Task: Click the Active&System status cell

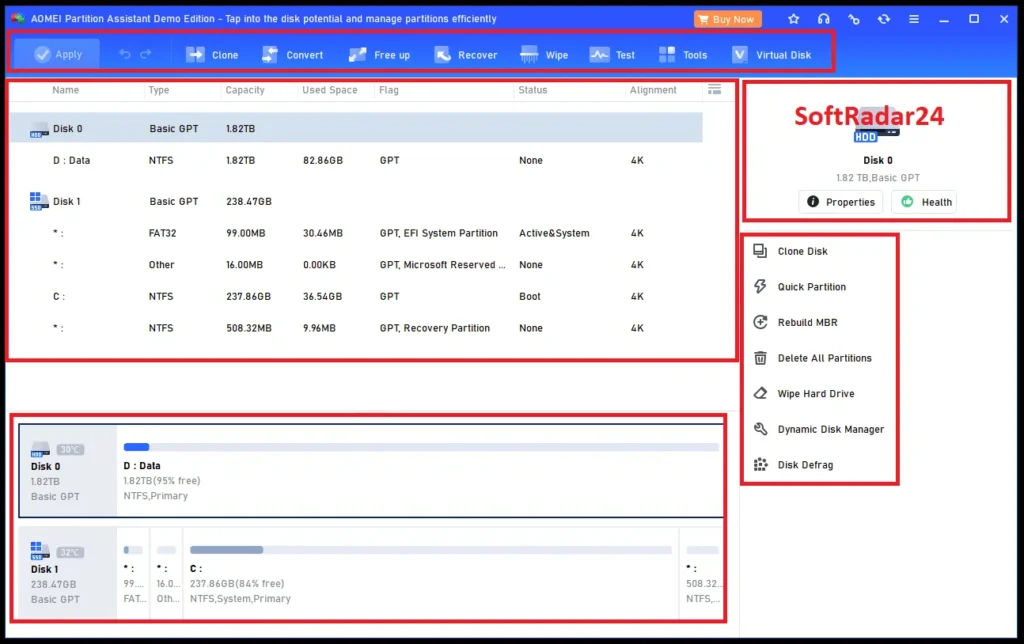Action: click(x=554, y=233)
